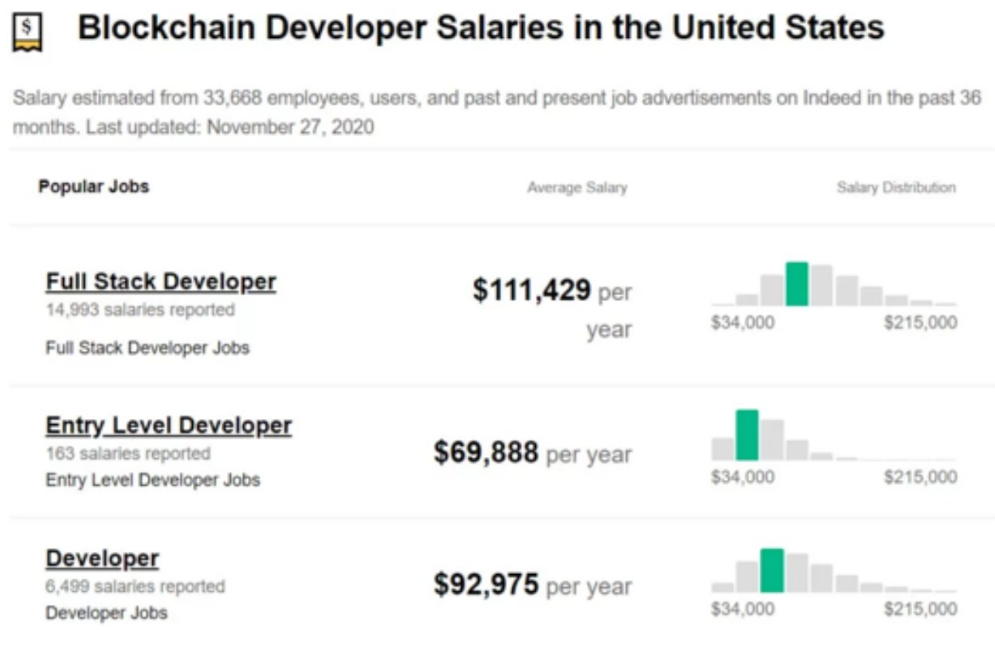The image size is (995, 647).
Task: Open the Developer job title link
Action: tap(102, 558)
